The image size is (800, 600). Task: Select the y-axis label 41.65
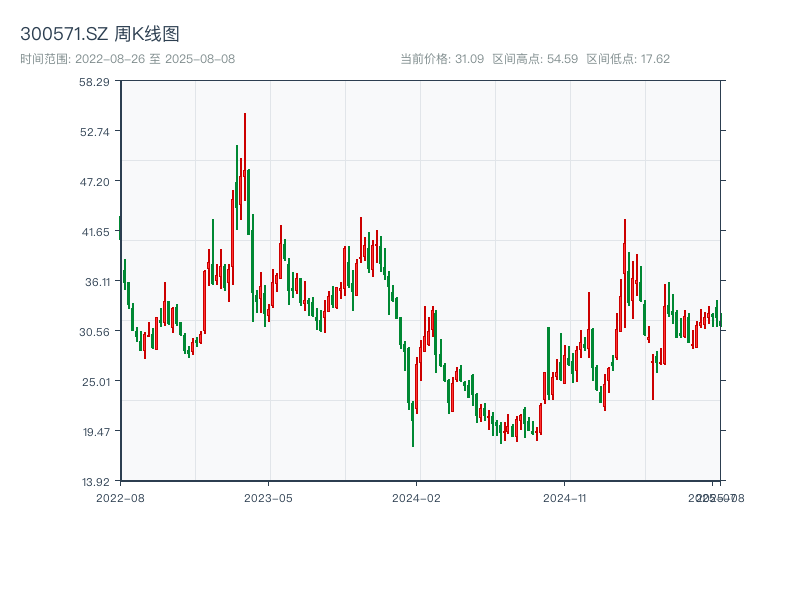point(95,232)
